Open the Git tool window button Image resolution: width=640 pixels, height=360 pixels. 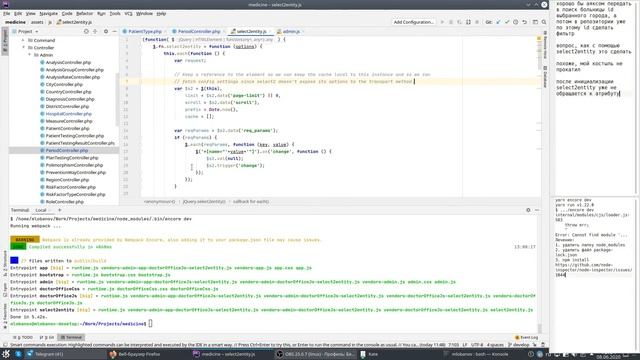47,338
